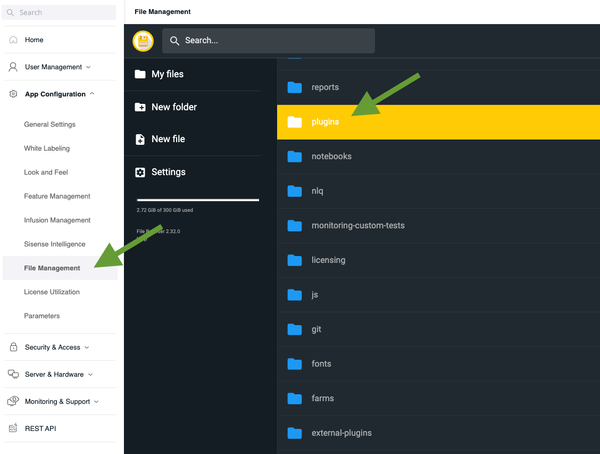Open Infusion Management

[57, 220]
